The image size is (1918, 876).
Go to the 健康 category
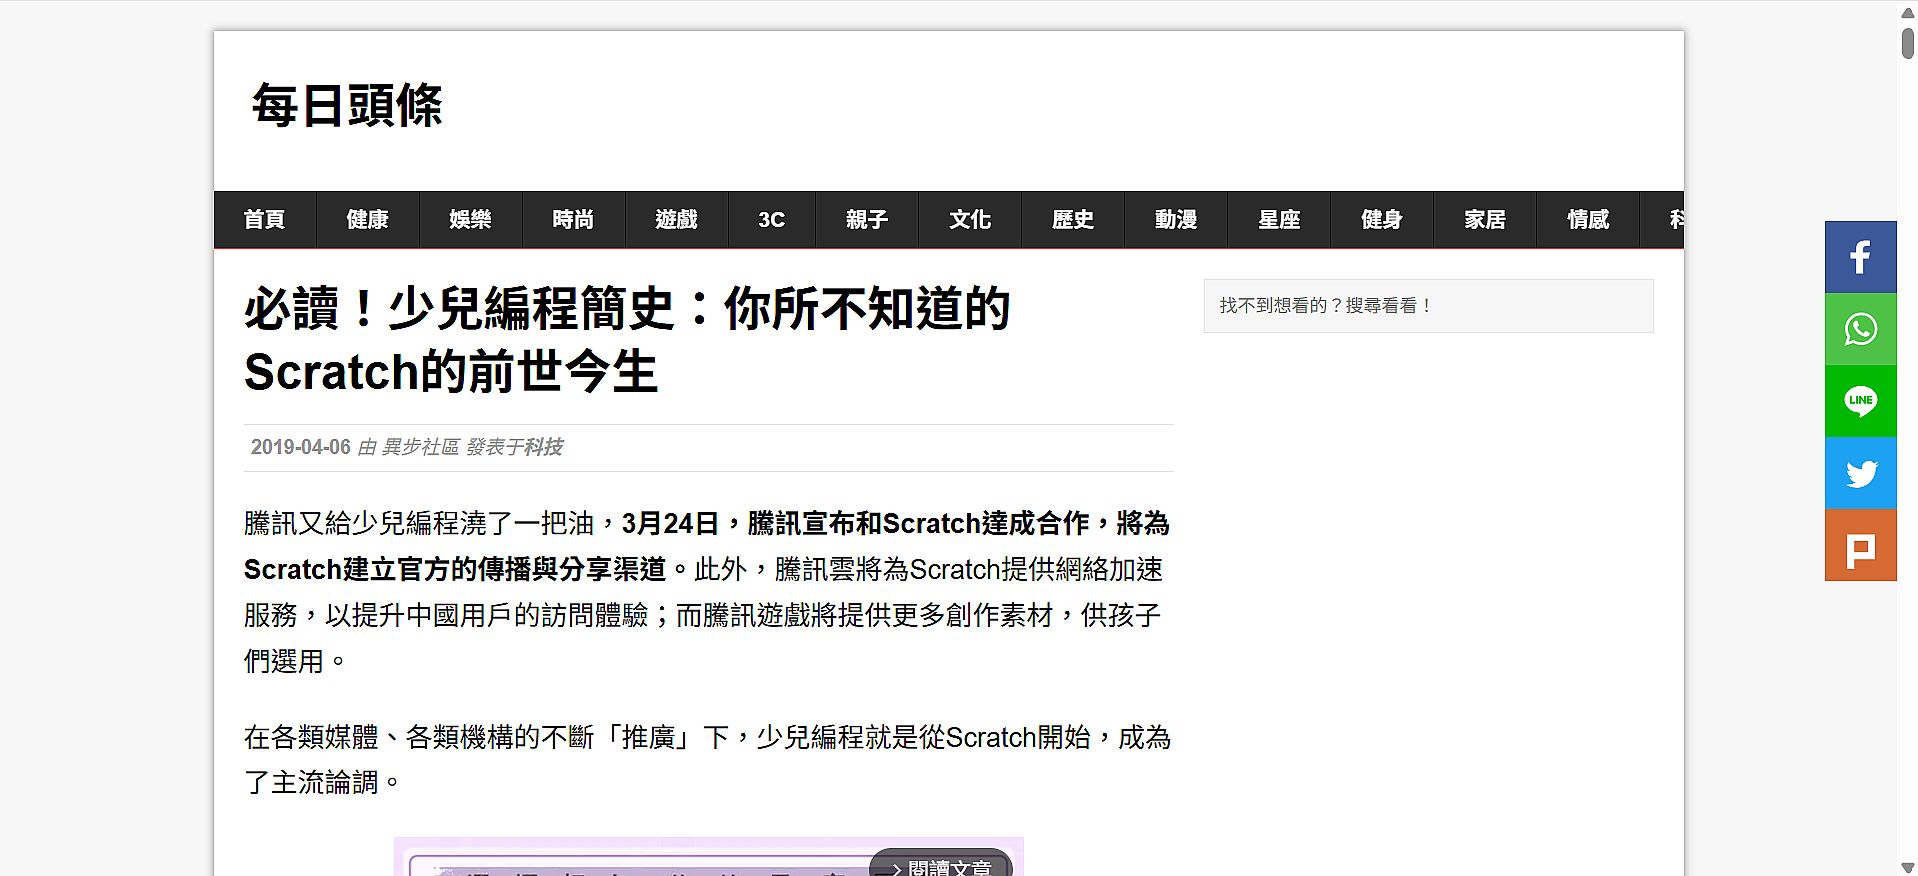click(367, 220)
